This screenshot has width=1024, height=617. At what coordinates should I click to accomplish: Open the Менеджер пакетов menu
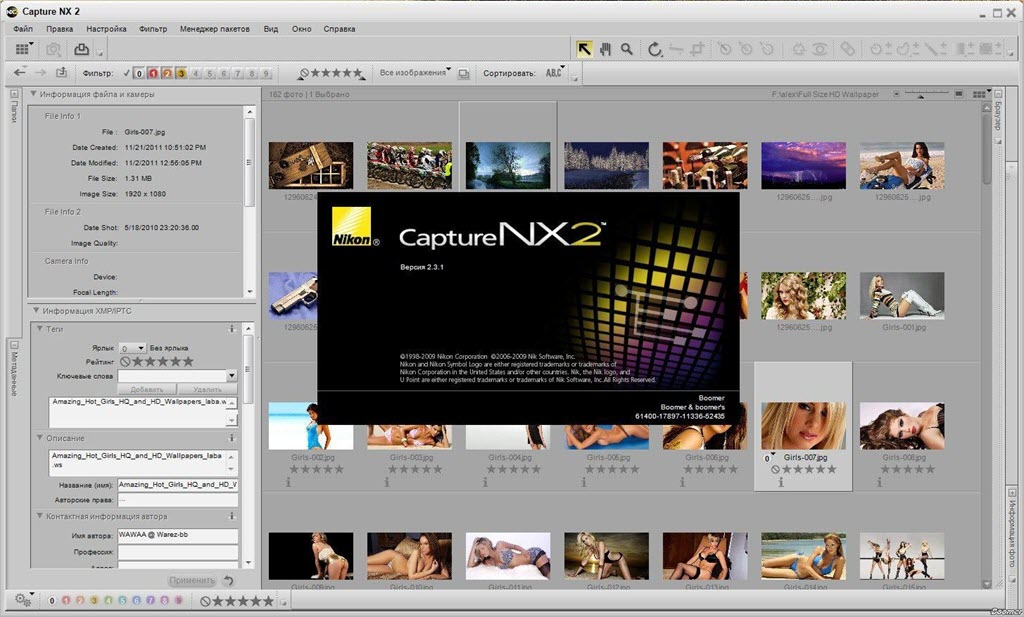click(x=215, y=29)
